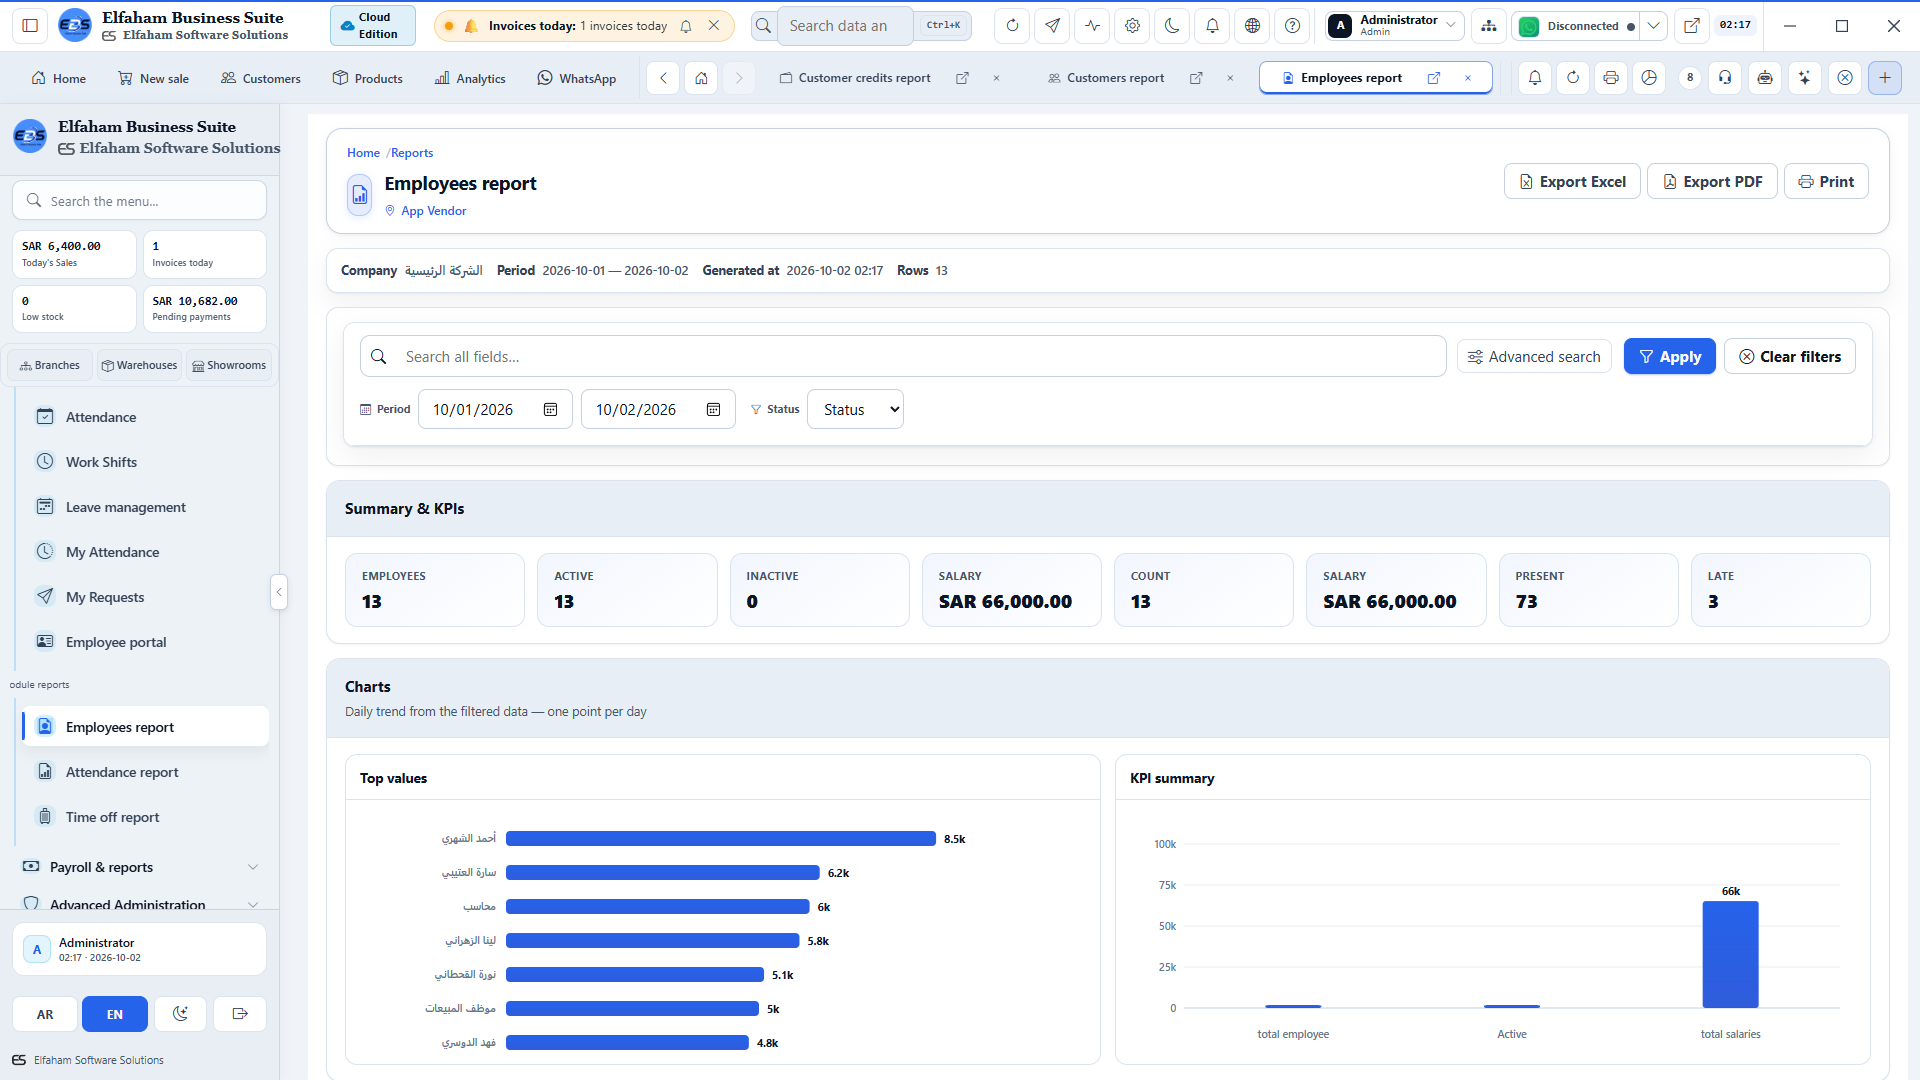
Task: Click the notifications bell in top toolbar
Action: pos(1212,26)
